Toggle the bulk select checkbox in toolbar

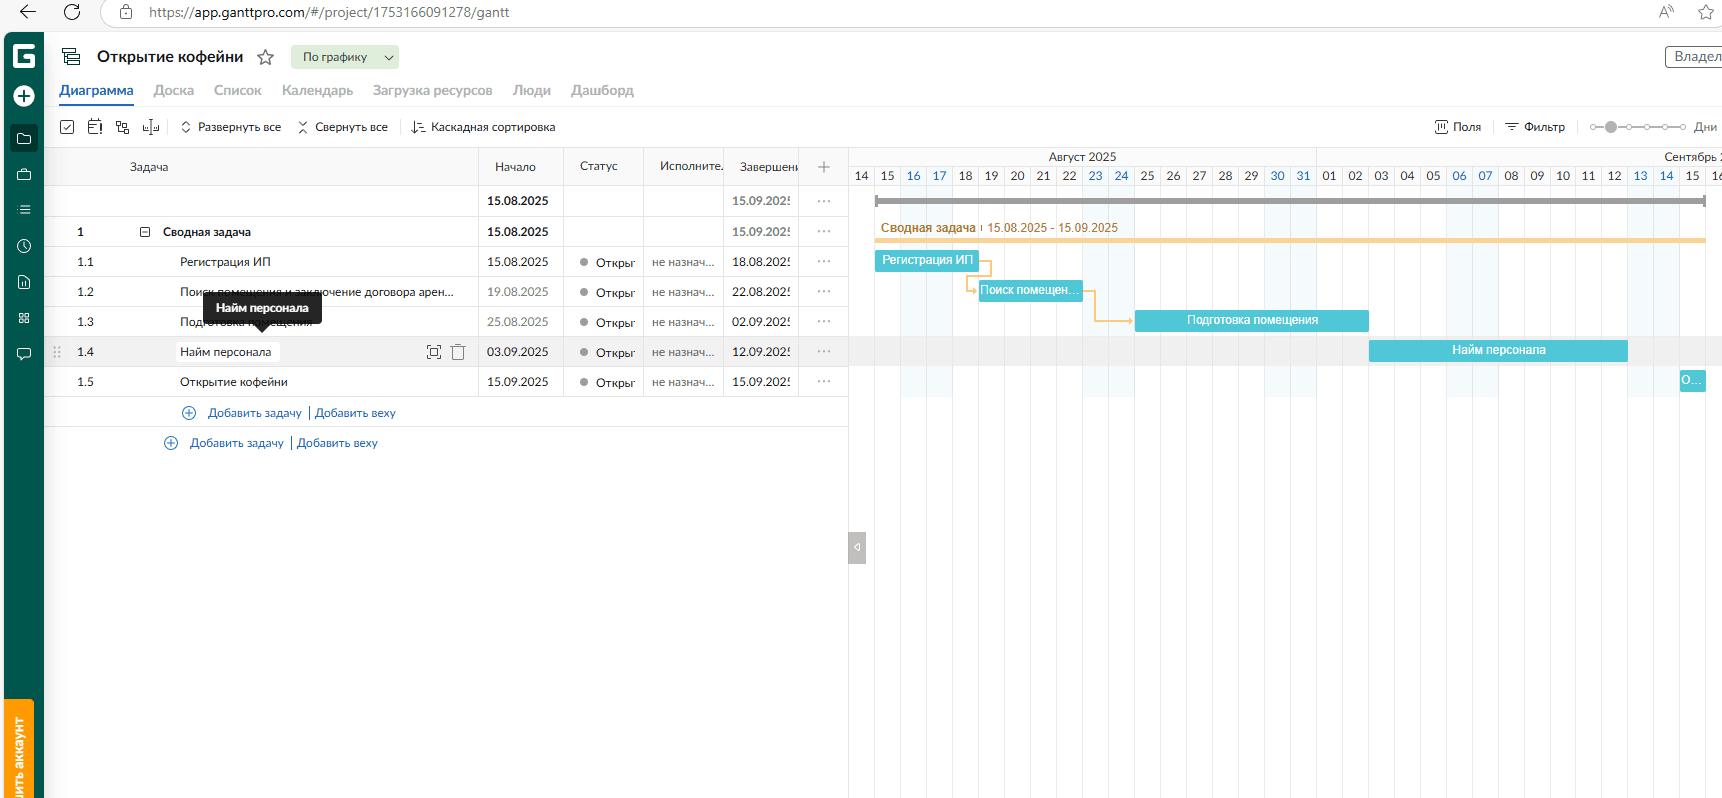(67, 127)
